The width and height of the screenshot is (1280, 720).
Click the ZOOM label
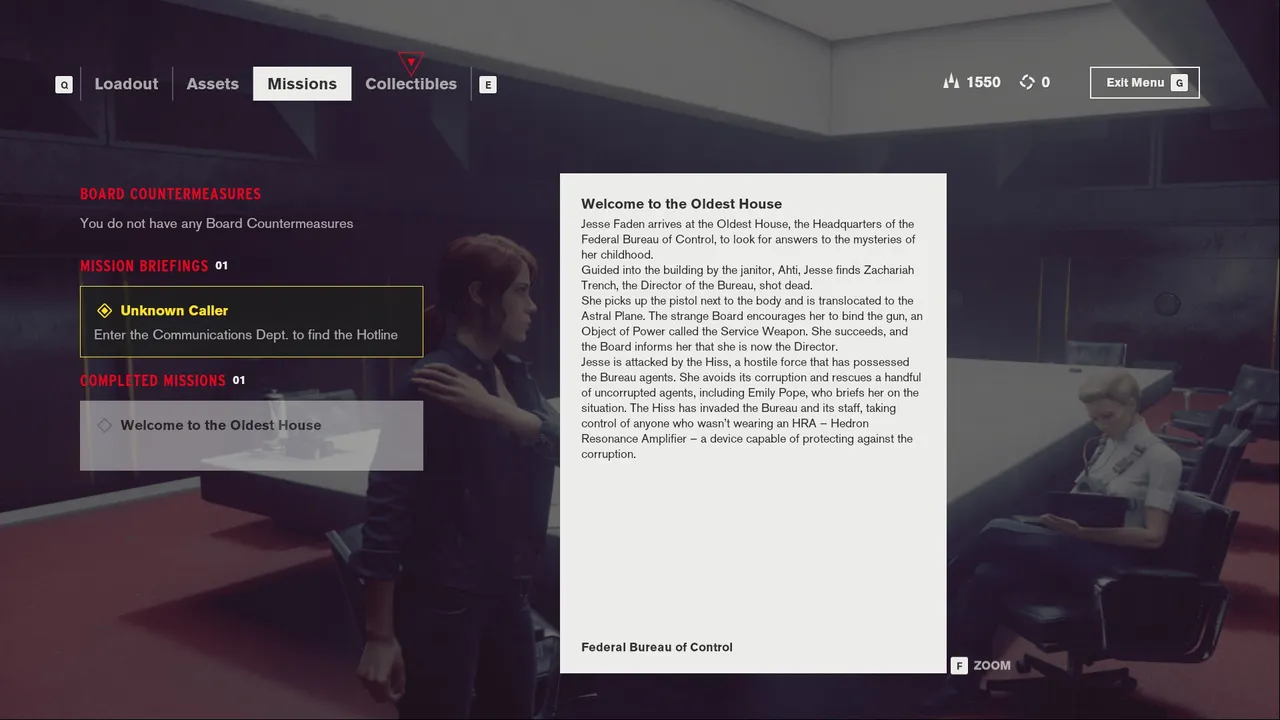992,665
